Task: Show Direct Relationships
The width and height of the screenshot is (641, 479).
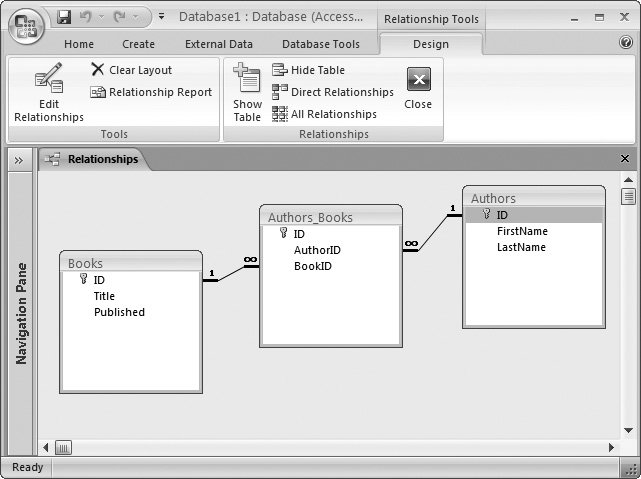Action: [x=332, y=92]
